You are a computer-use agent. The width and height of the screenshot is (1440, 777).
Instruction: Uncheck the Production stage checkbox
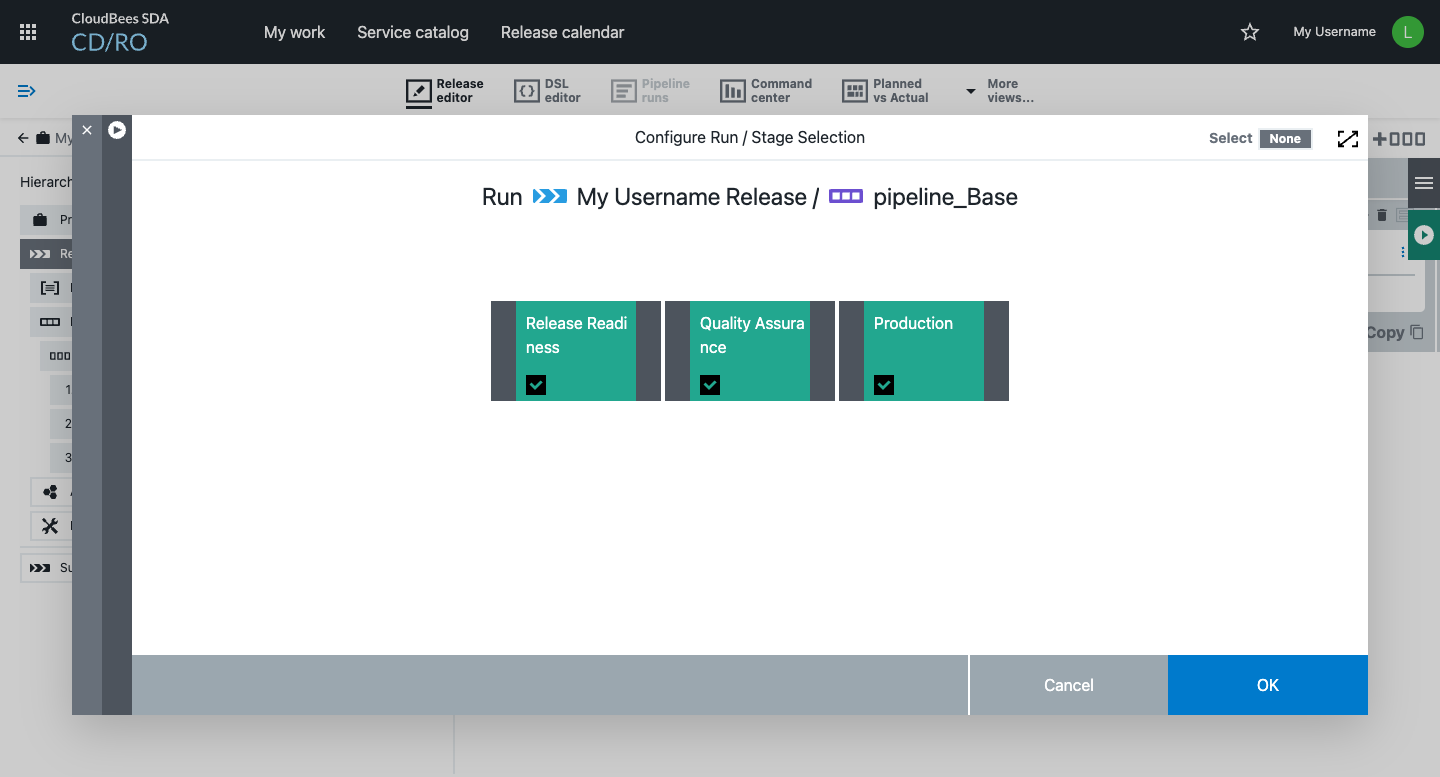click(884, 385)
